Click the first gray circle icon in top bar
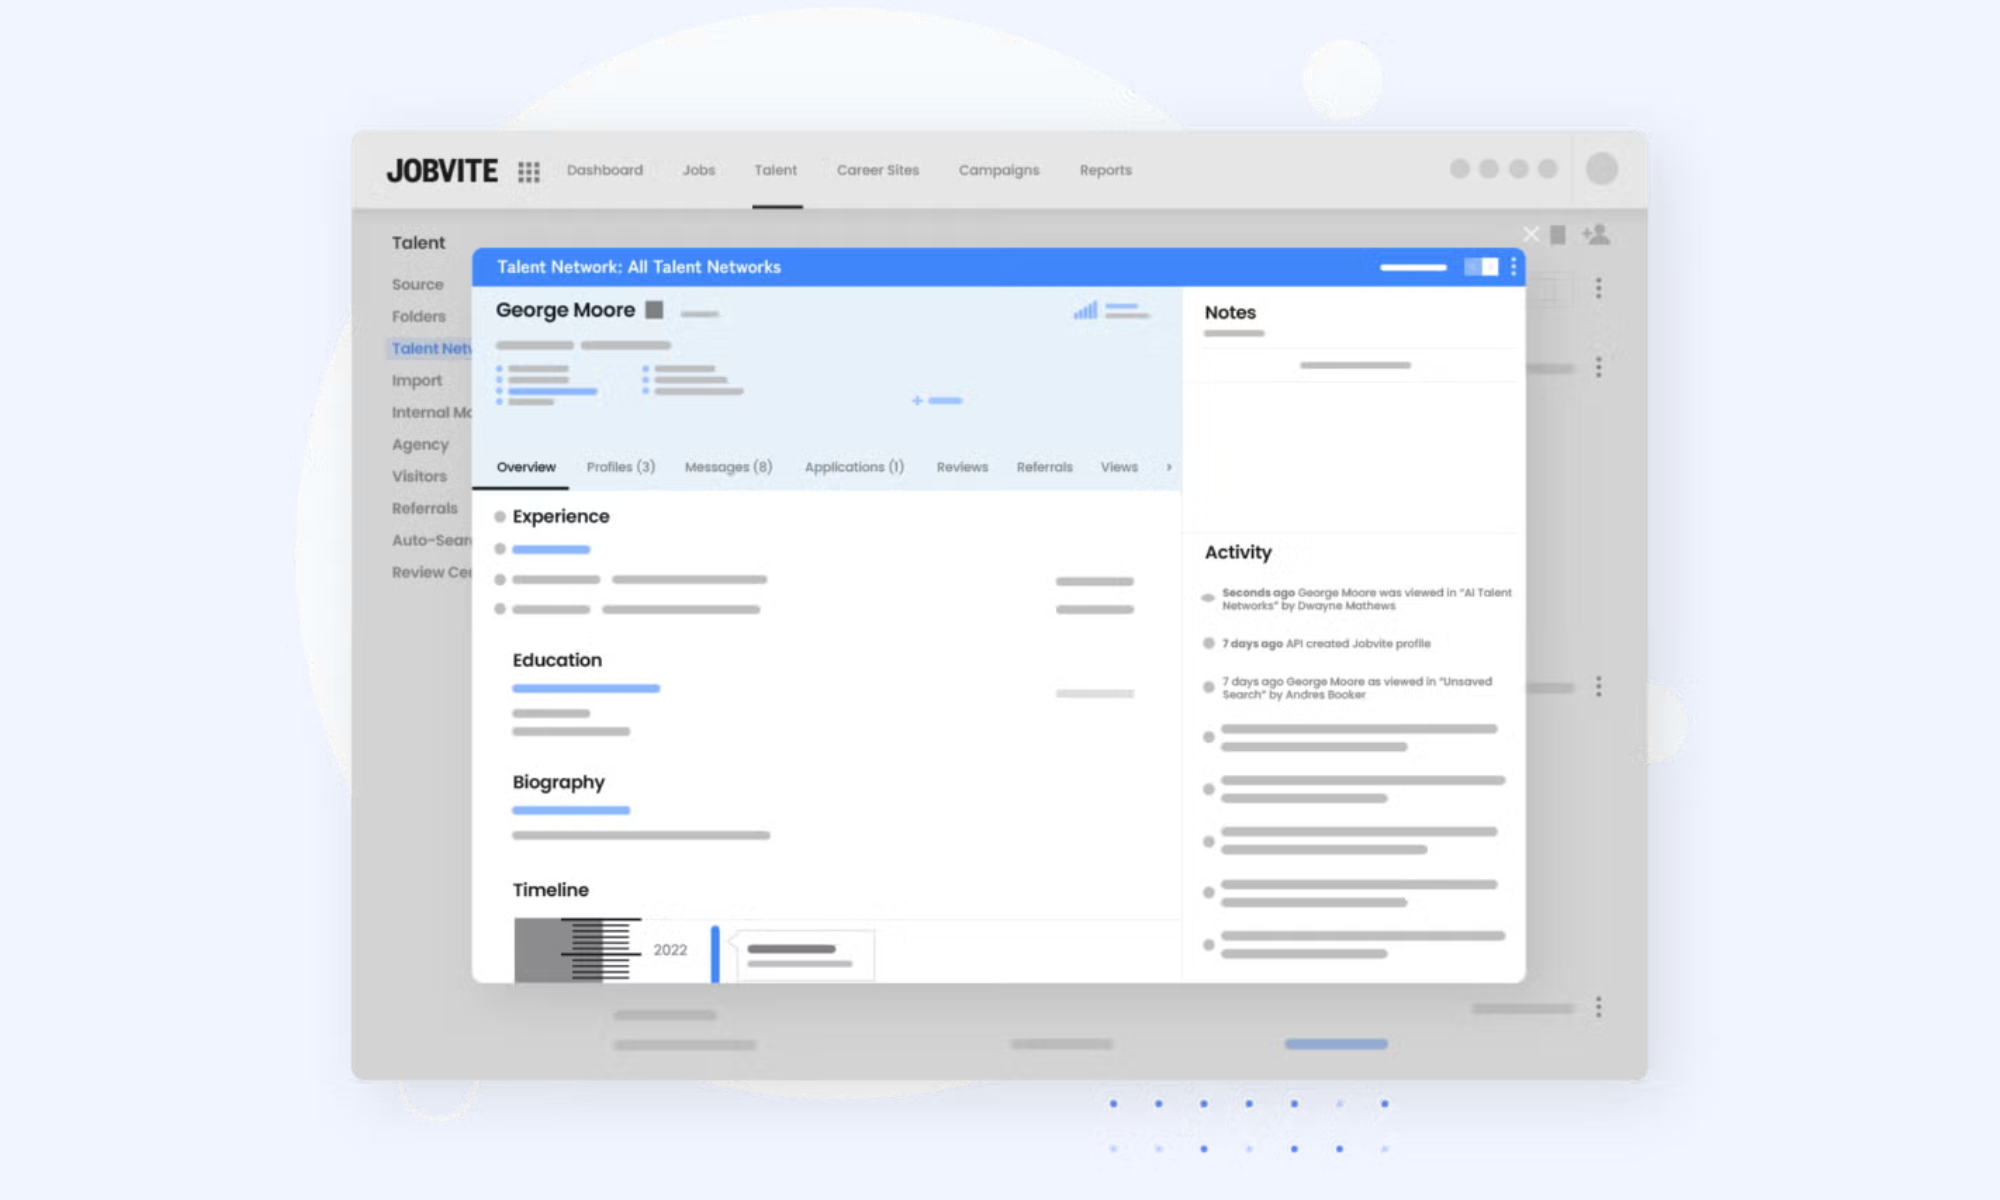Image resolution: width=2000 pixels, height=1200 pixels. pos(1459,169)
